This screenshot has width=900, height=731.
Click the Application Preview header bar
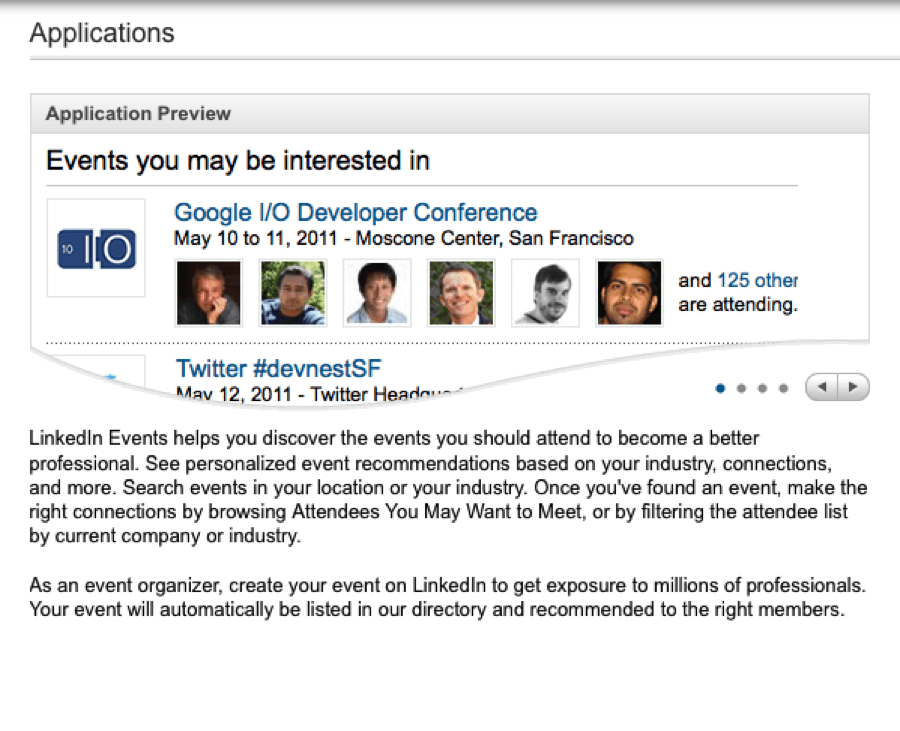(450, 114)
